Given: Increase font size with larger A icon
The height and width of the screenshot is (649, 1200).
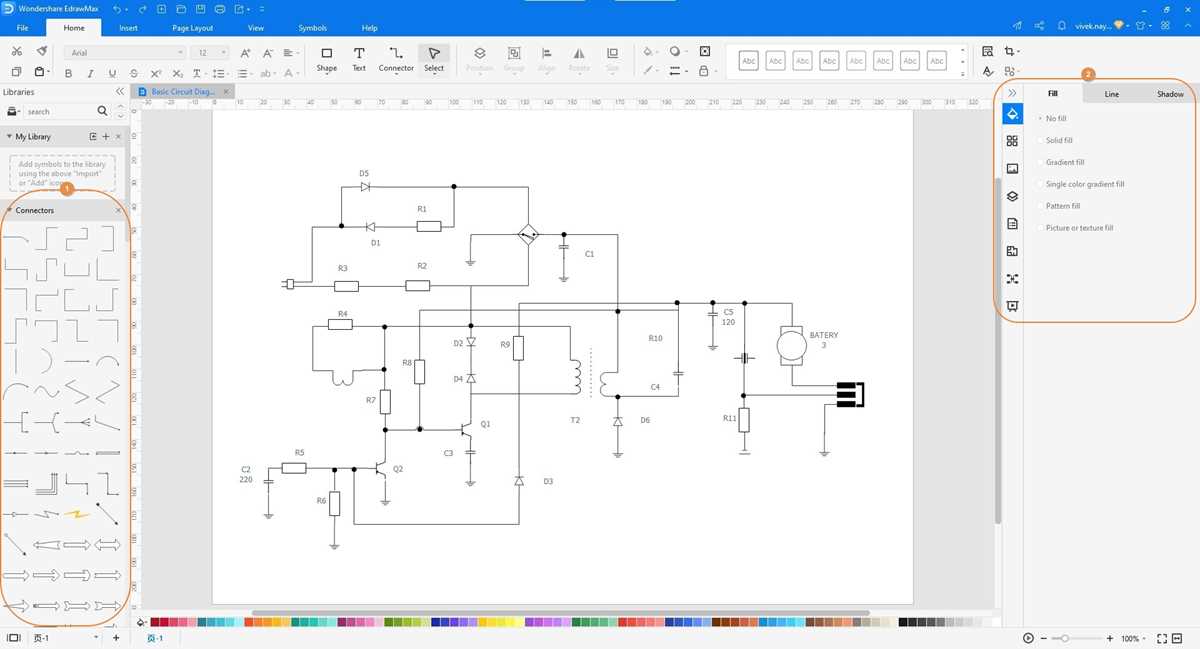Looking at the screenshot, I should 245,53.
